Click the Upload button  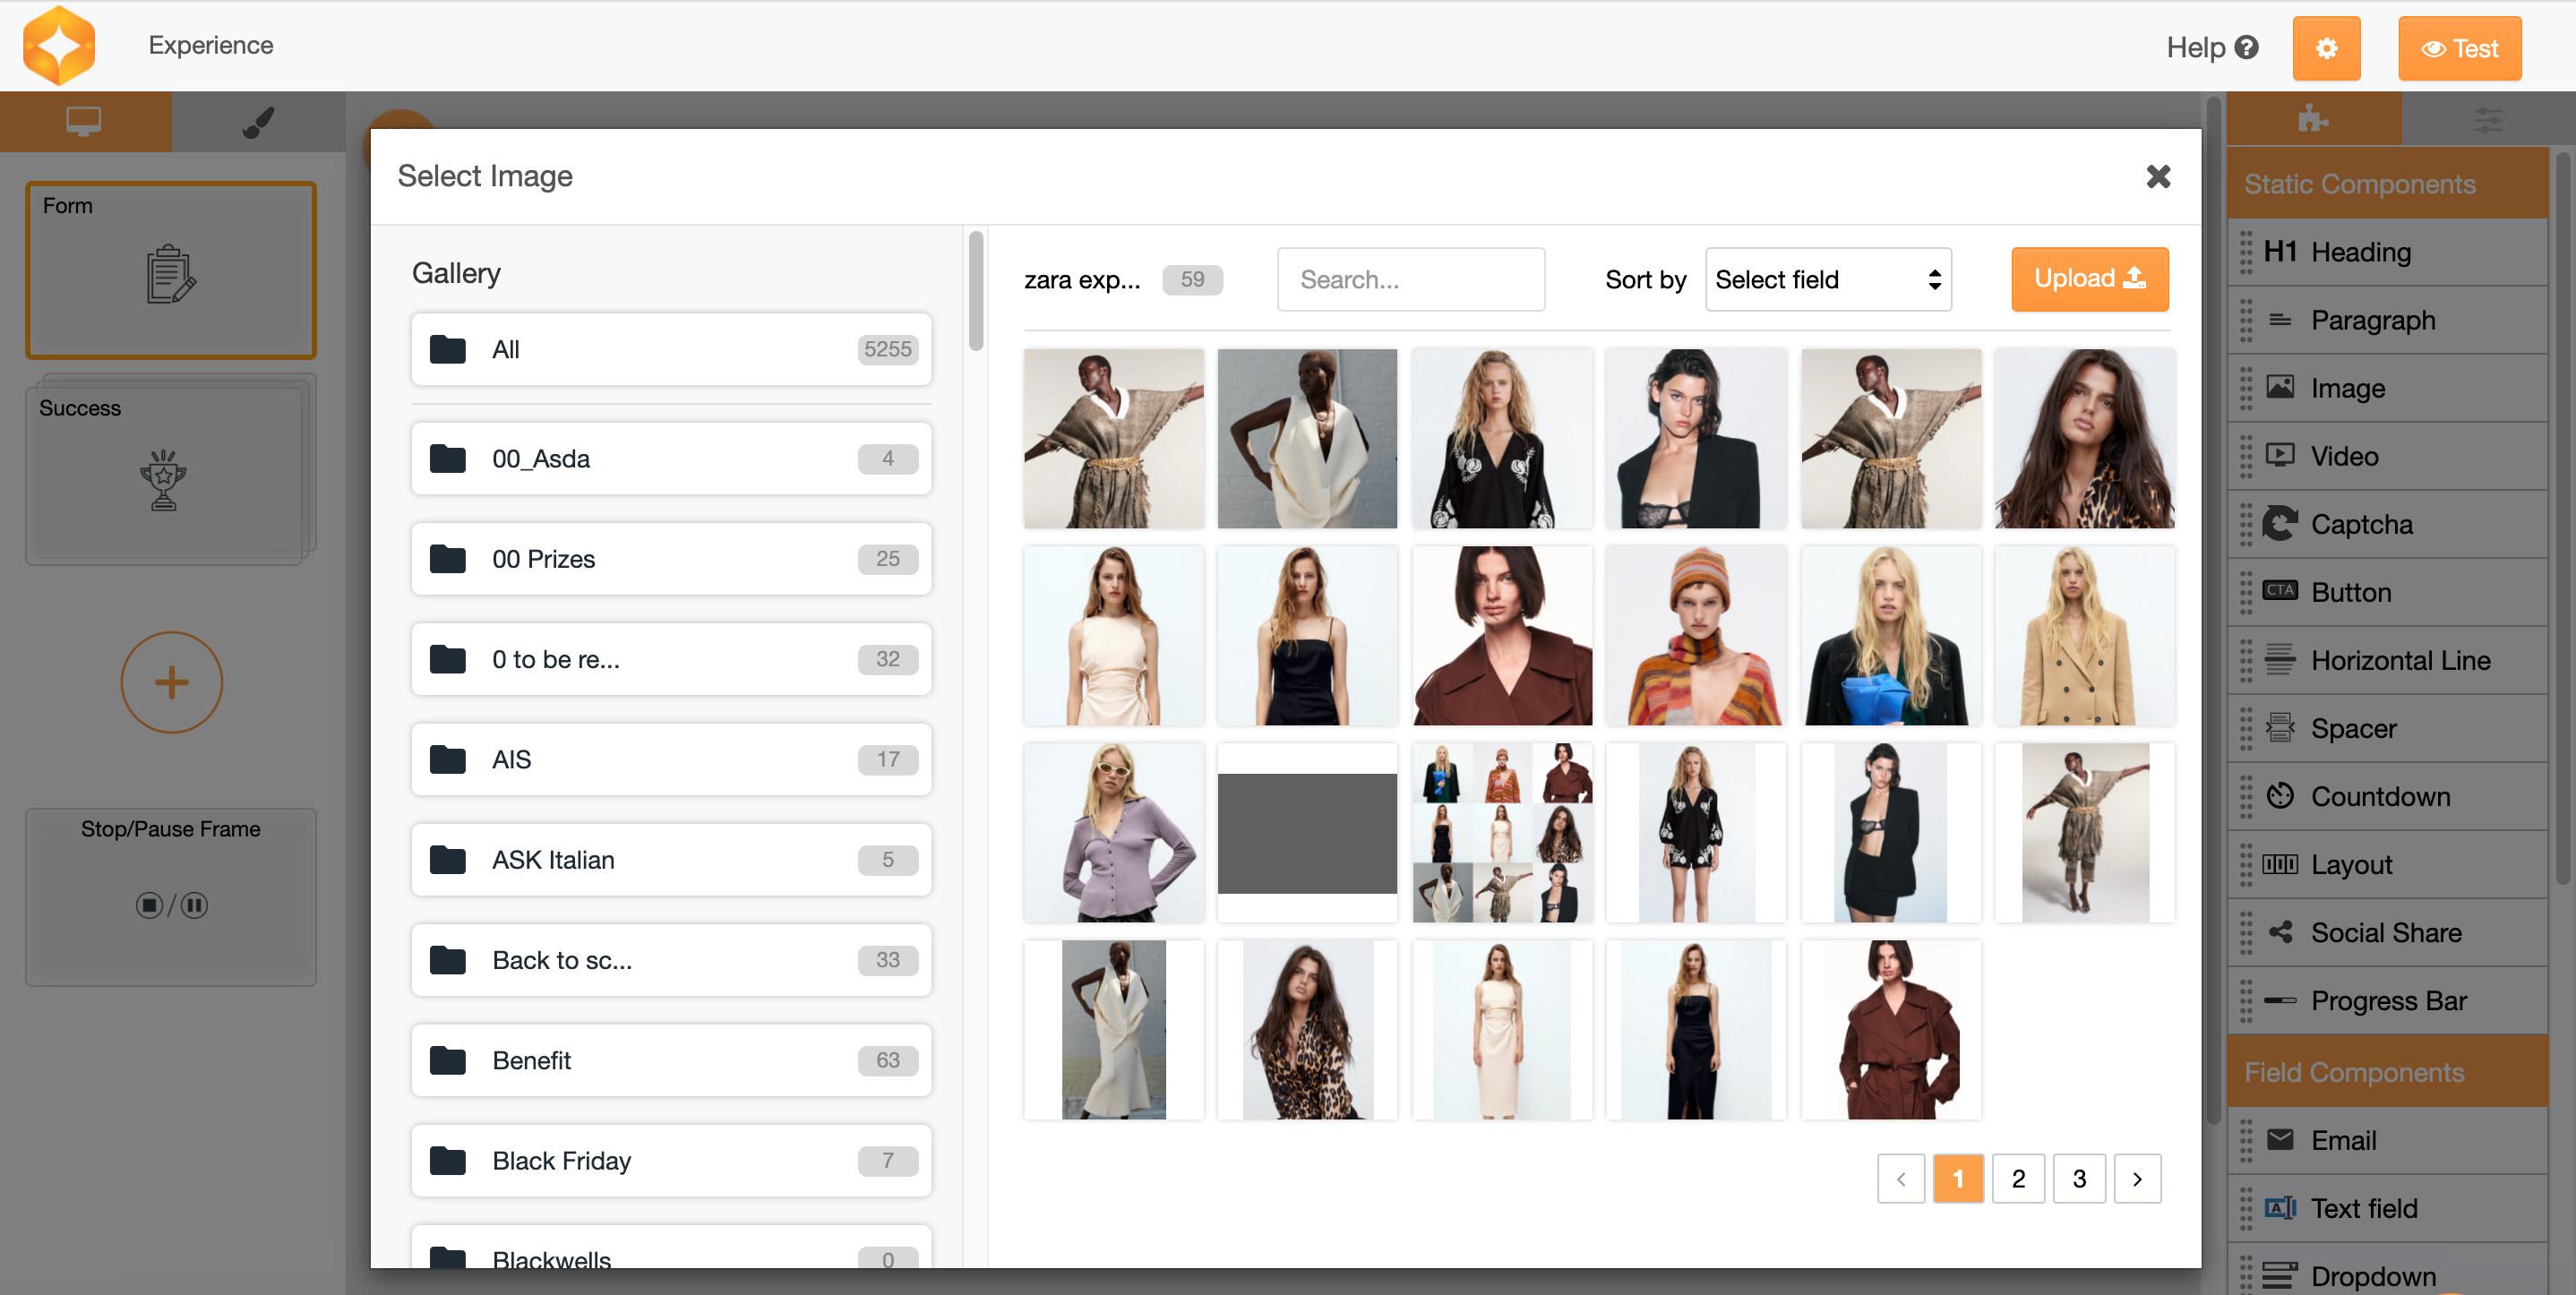(2089, 279)
